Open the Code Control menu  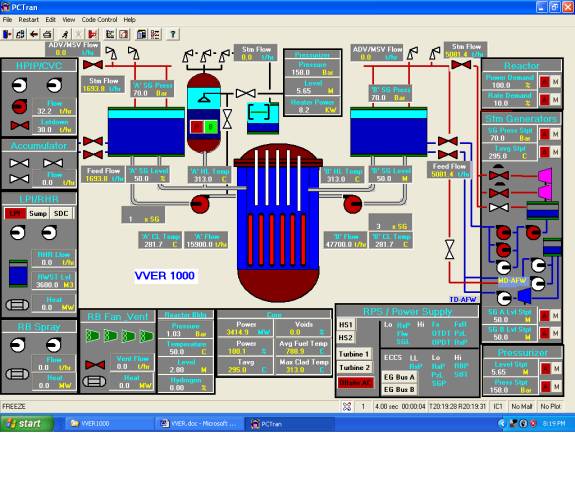pos(99,19)
